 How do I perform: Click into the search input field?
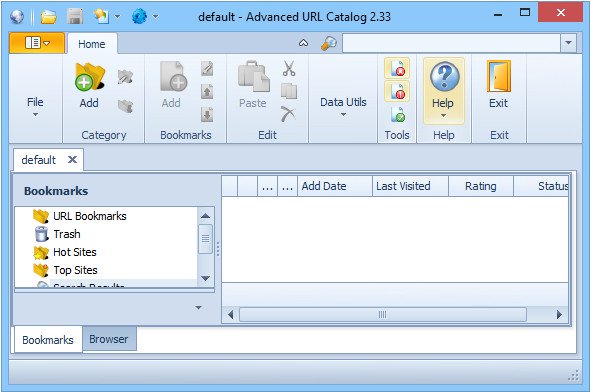(451, 43)
